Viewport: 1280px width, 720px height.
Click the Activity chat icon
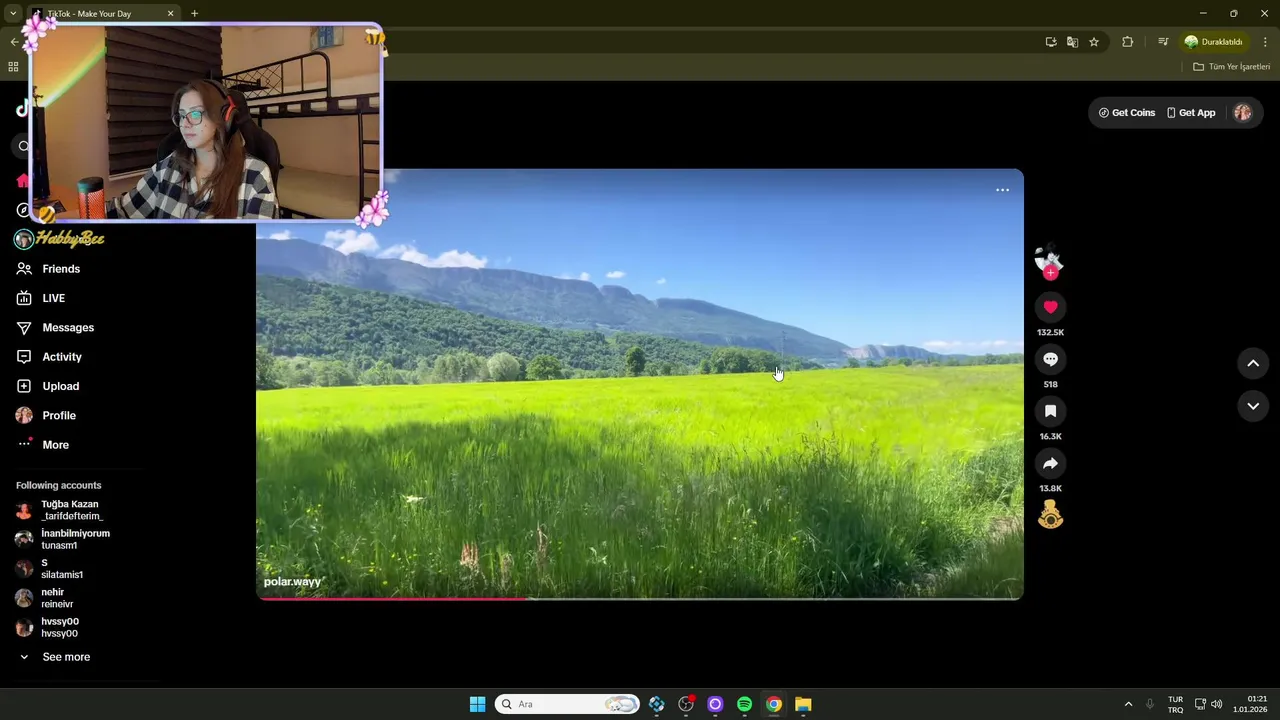24,357
